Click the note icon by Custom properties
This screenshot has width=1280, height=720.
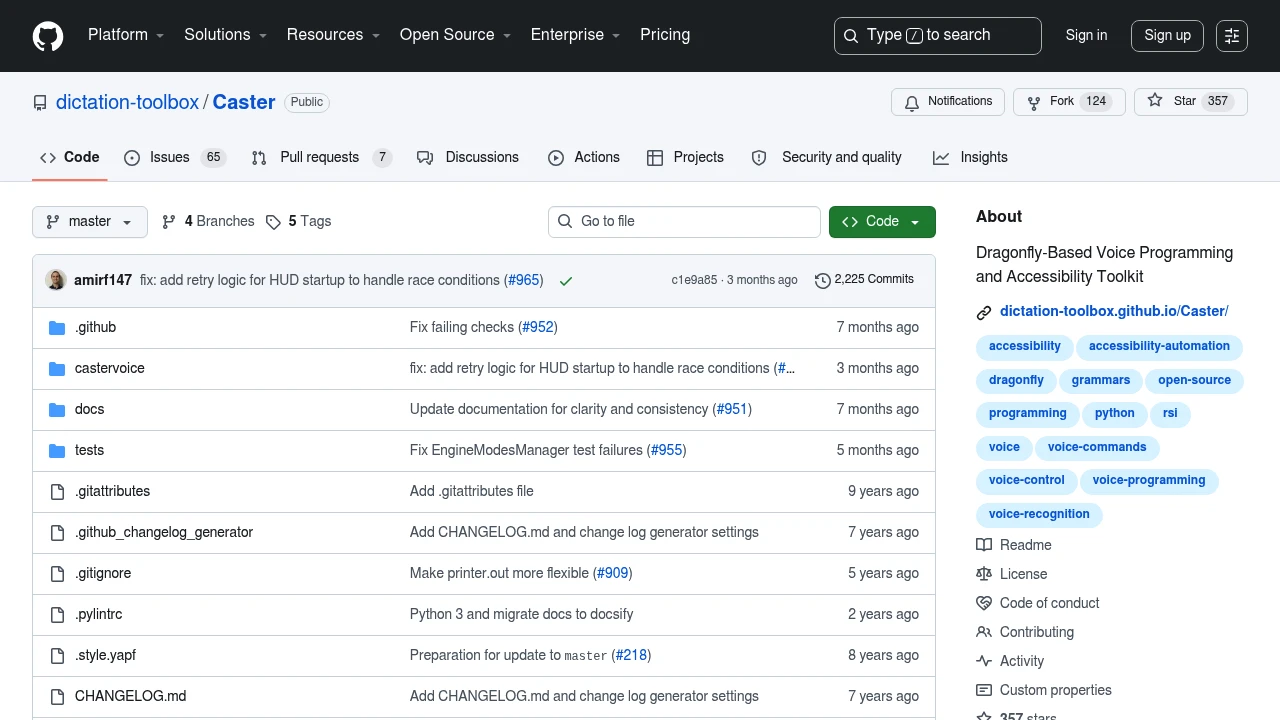coord(984,690)
